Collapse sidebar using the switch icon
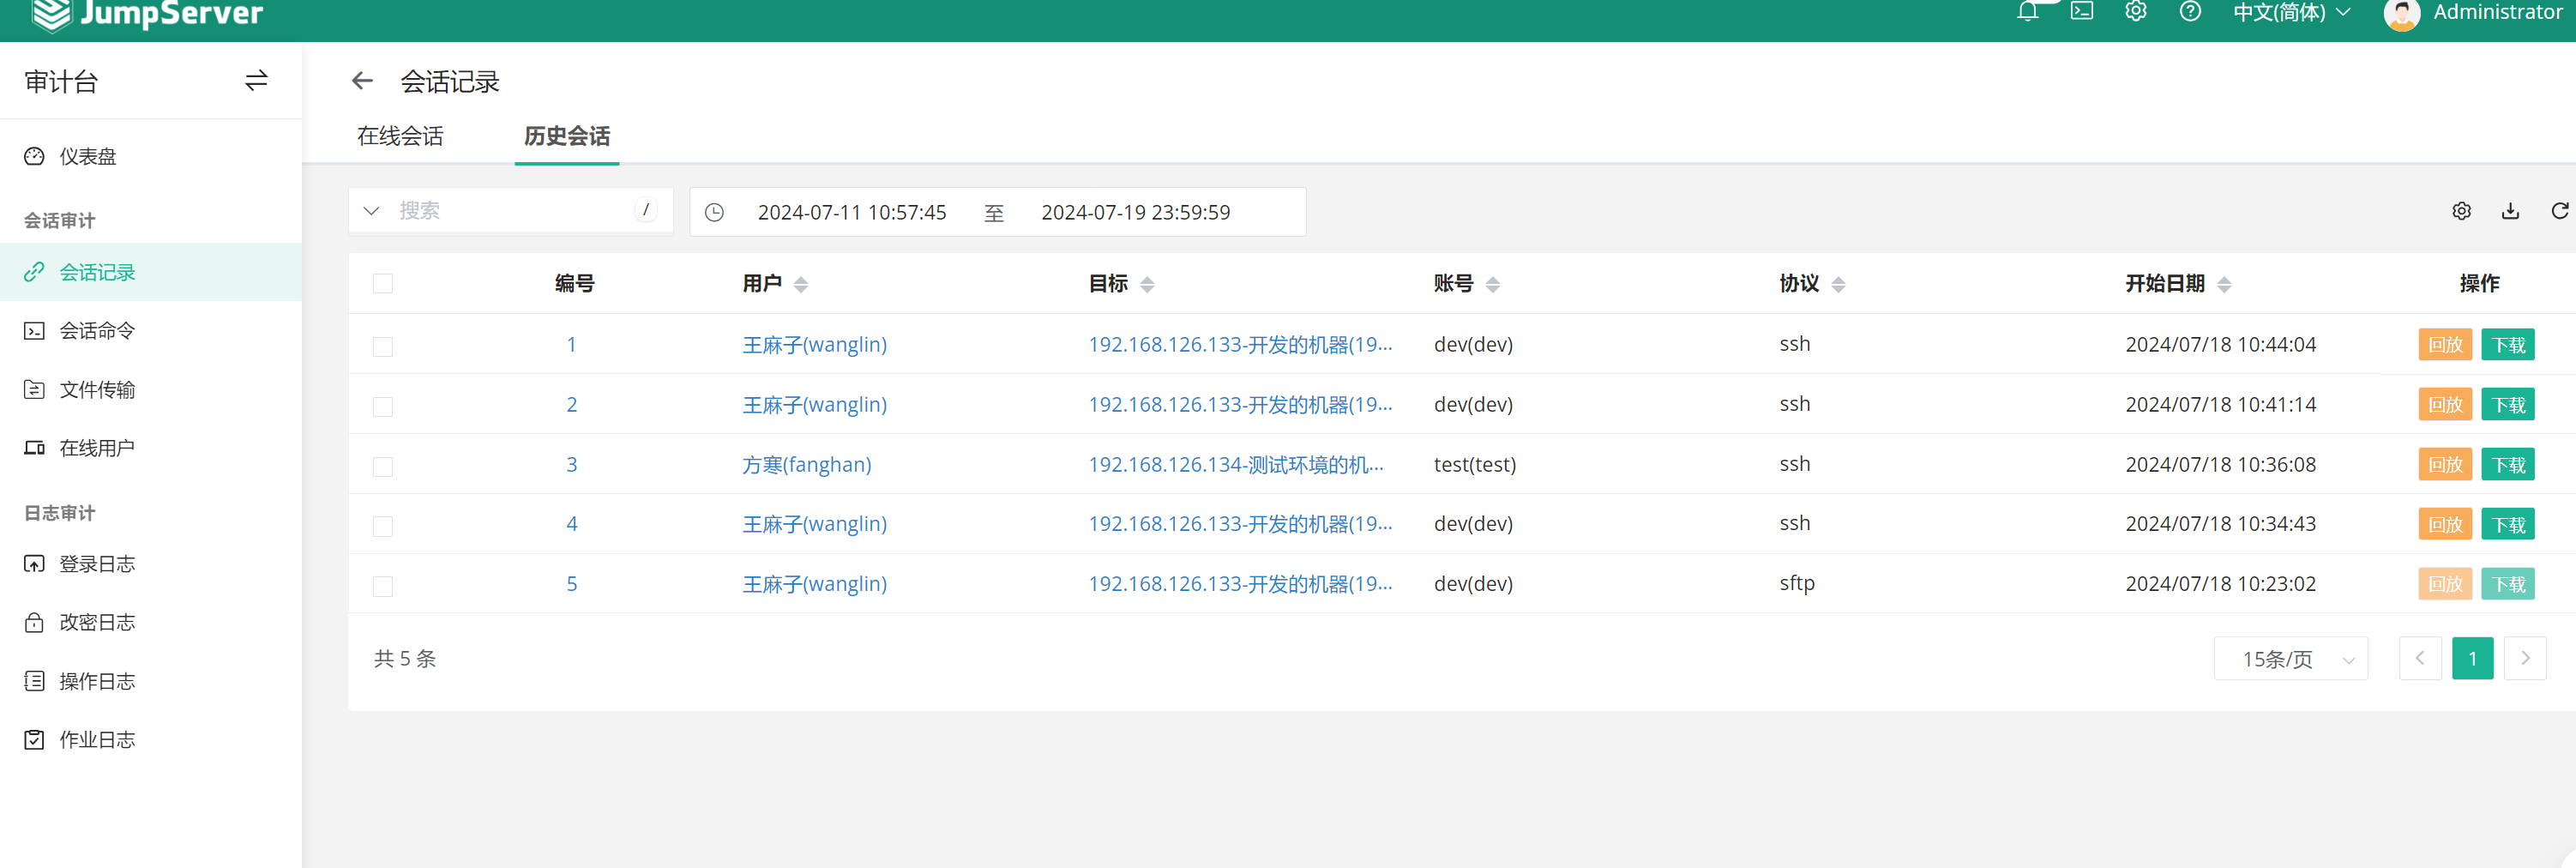The width and height of the screenshot is (2576, 868). click(256, 81)
